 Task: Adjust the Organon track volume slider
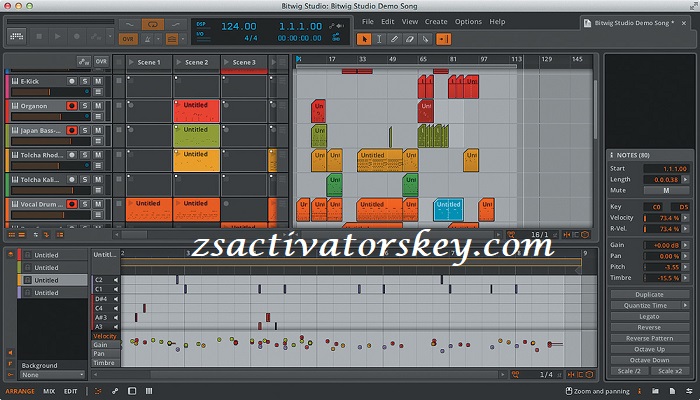47,117
